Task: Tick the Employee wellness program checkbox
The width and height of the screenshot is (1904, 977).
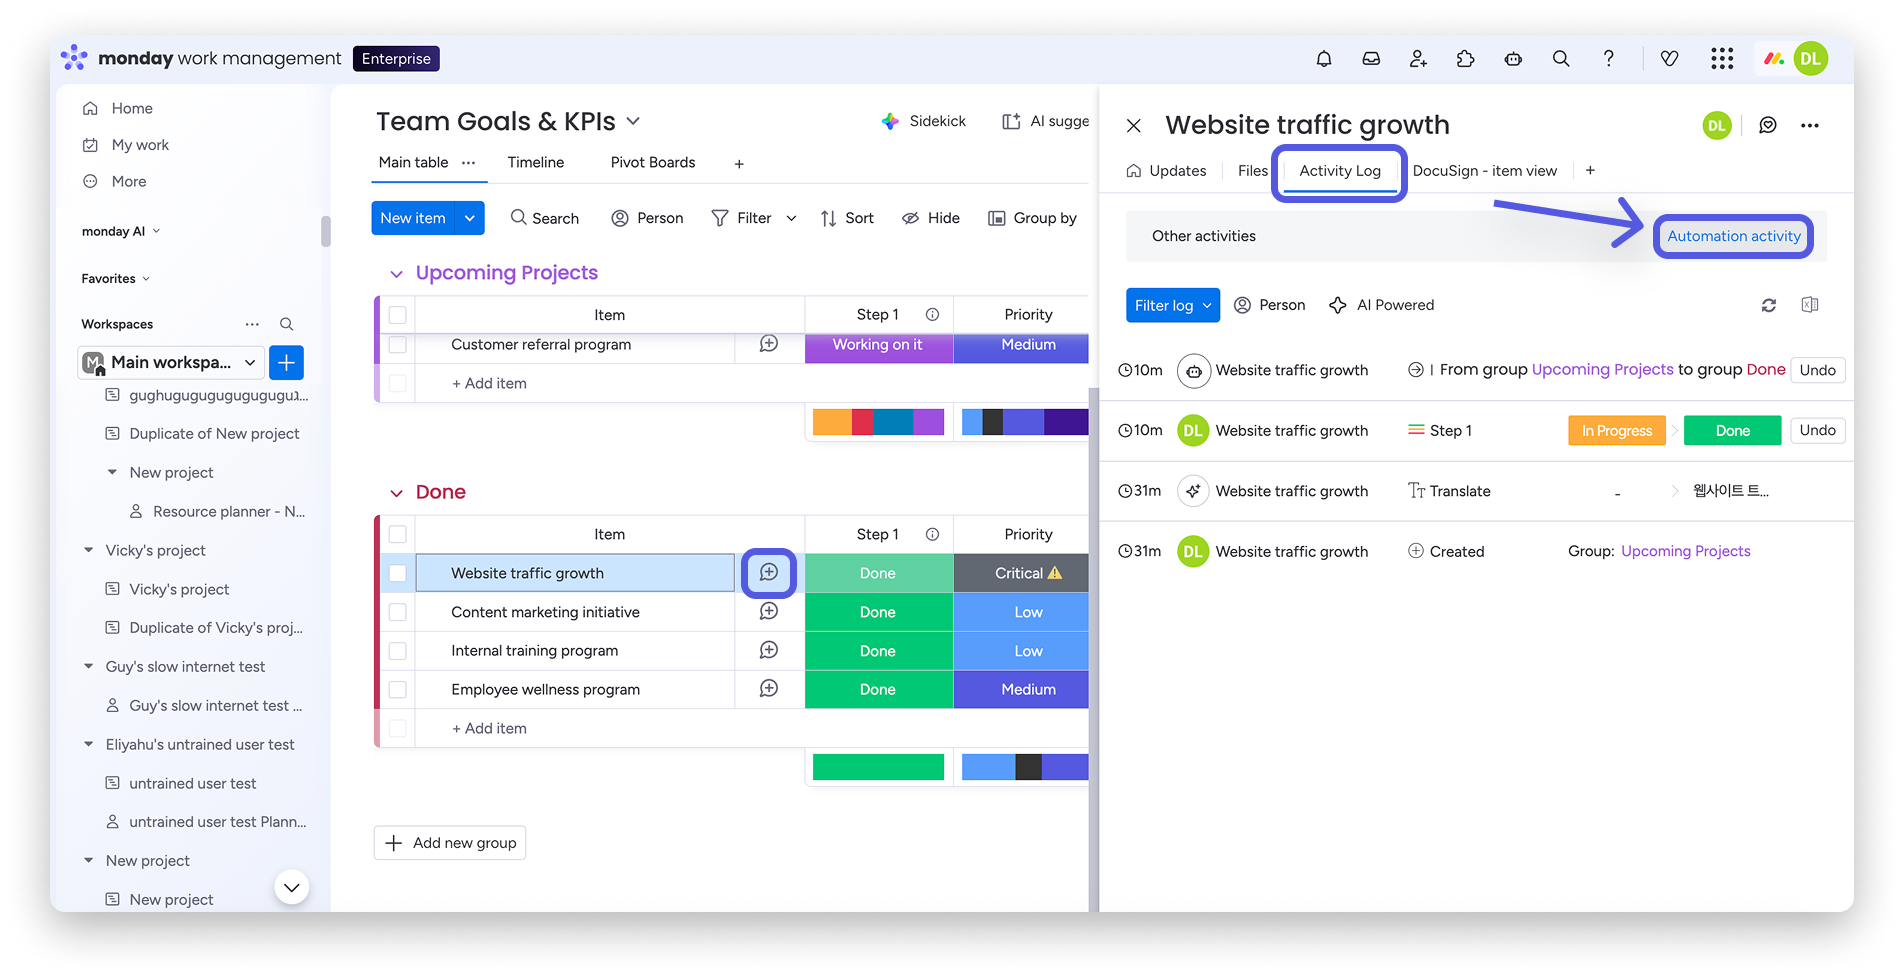Action: pyautogui.click(x=398, y=690)
